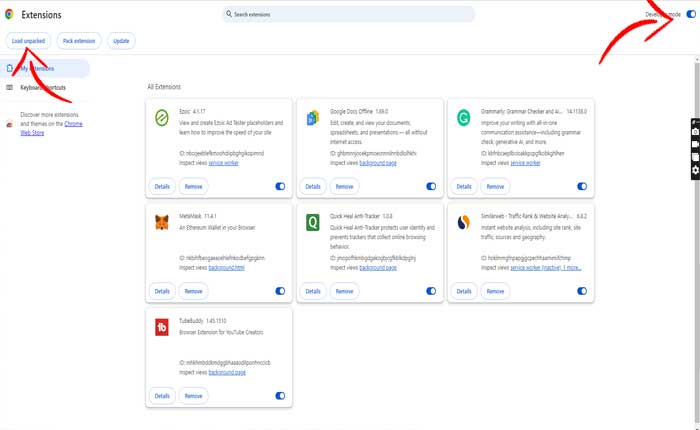Open My extensions in the sidebar

[x=45, y=68]
